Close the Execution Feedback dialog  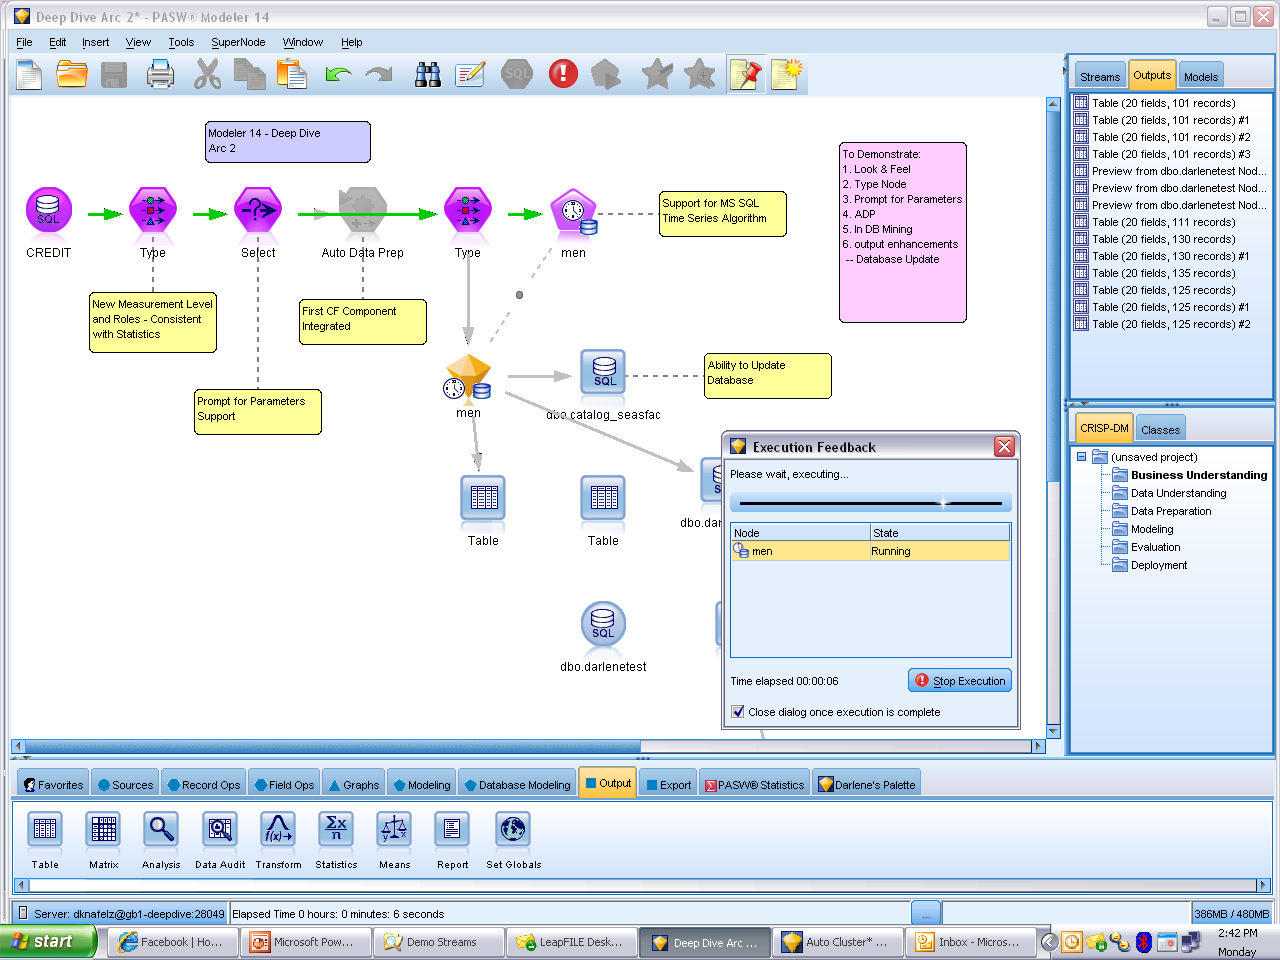(1005, 447)
